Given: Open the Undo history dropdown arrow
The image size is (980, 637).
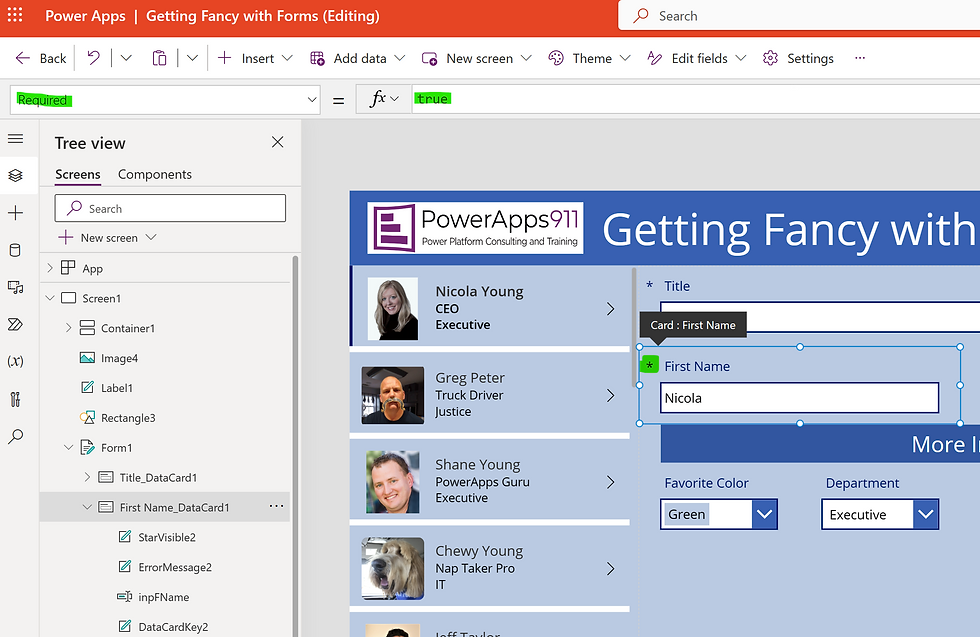Looking at the screenshot, I should (126, 58).
